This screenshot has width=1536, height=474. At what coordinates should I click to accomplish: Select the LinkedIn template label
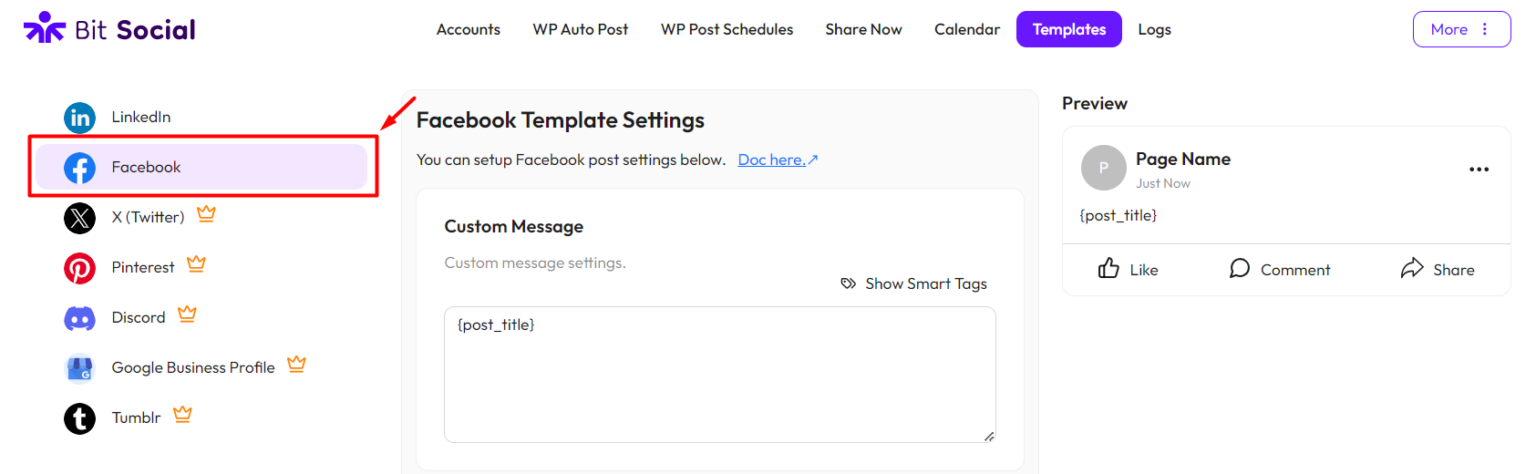141,117
